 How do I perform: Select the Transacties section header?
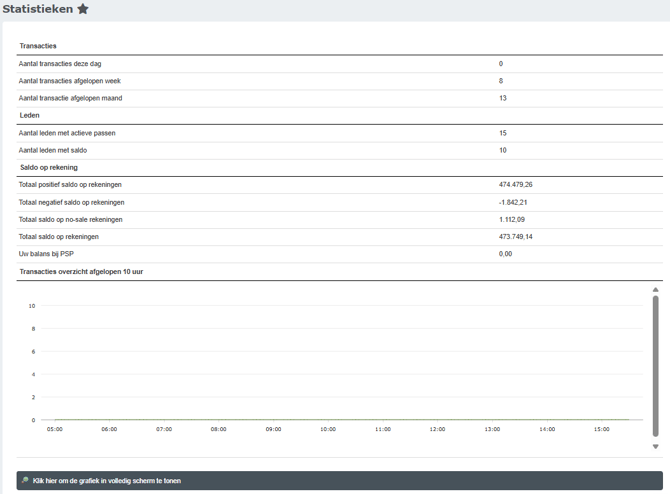pyautogui.click(x=38, y=46)
